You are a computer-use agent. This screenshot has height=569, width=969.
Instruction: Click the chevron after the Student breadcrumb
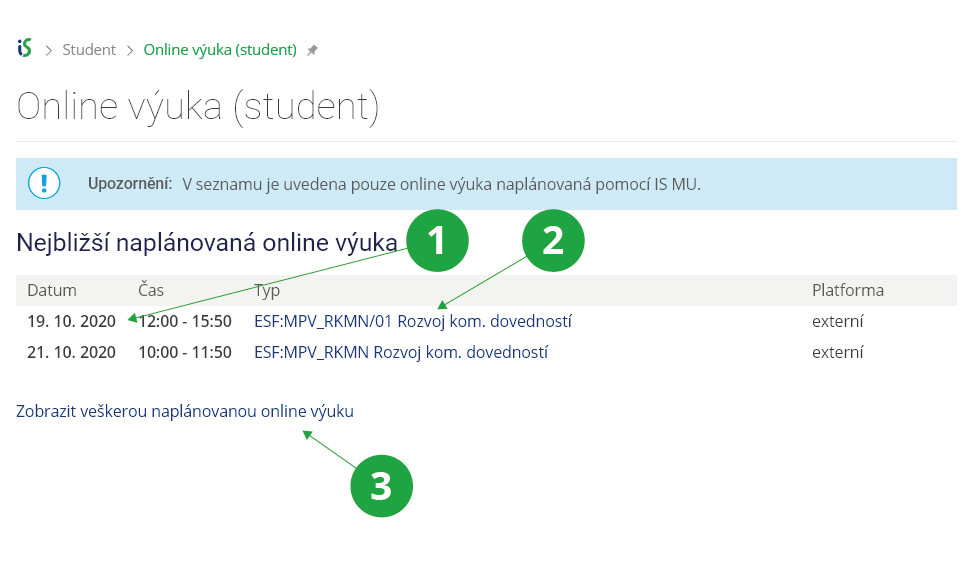pyautogui.click(x=130, y=50)
